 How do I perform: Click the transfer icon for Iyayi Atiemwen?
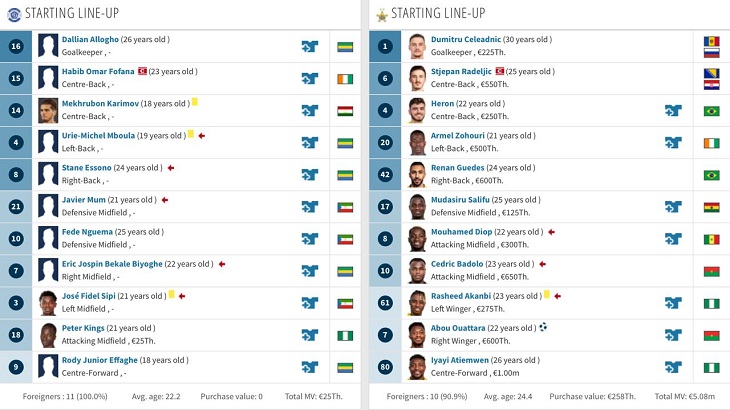pyautogui.click(x=673, y=367)
